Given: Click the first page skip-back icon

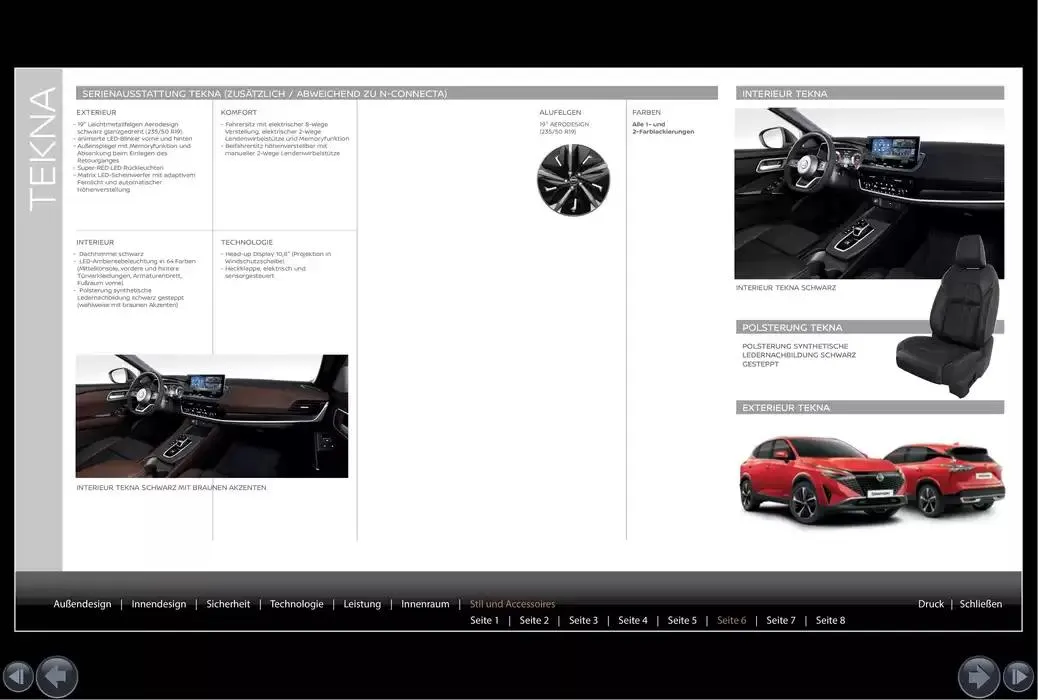Looking at the screenshot, I should (x=18, y=676).
